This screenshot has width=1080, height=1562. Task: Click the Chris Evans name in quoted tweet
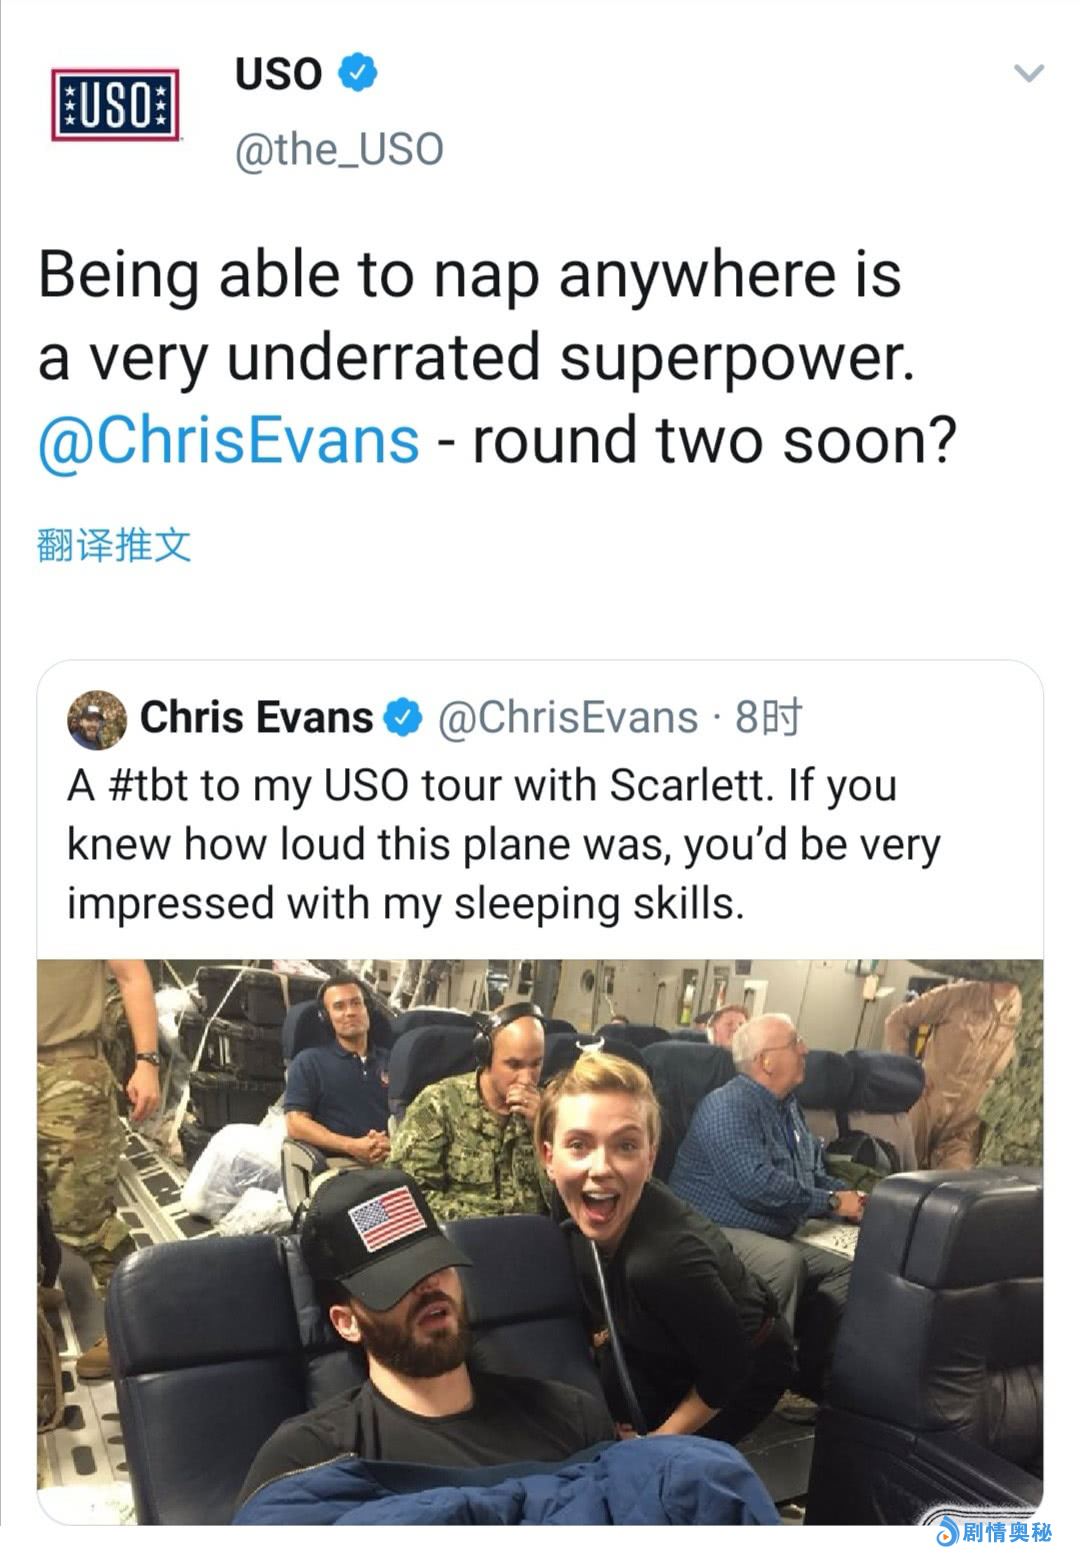[x=256, y=717]
